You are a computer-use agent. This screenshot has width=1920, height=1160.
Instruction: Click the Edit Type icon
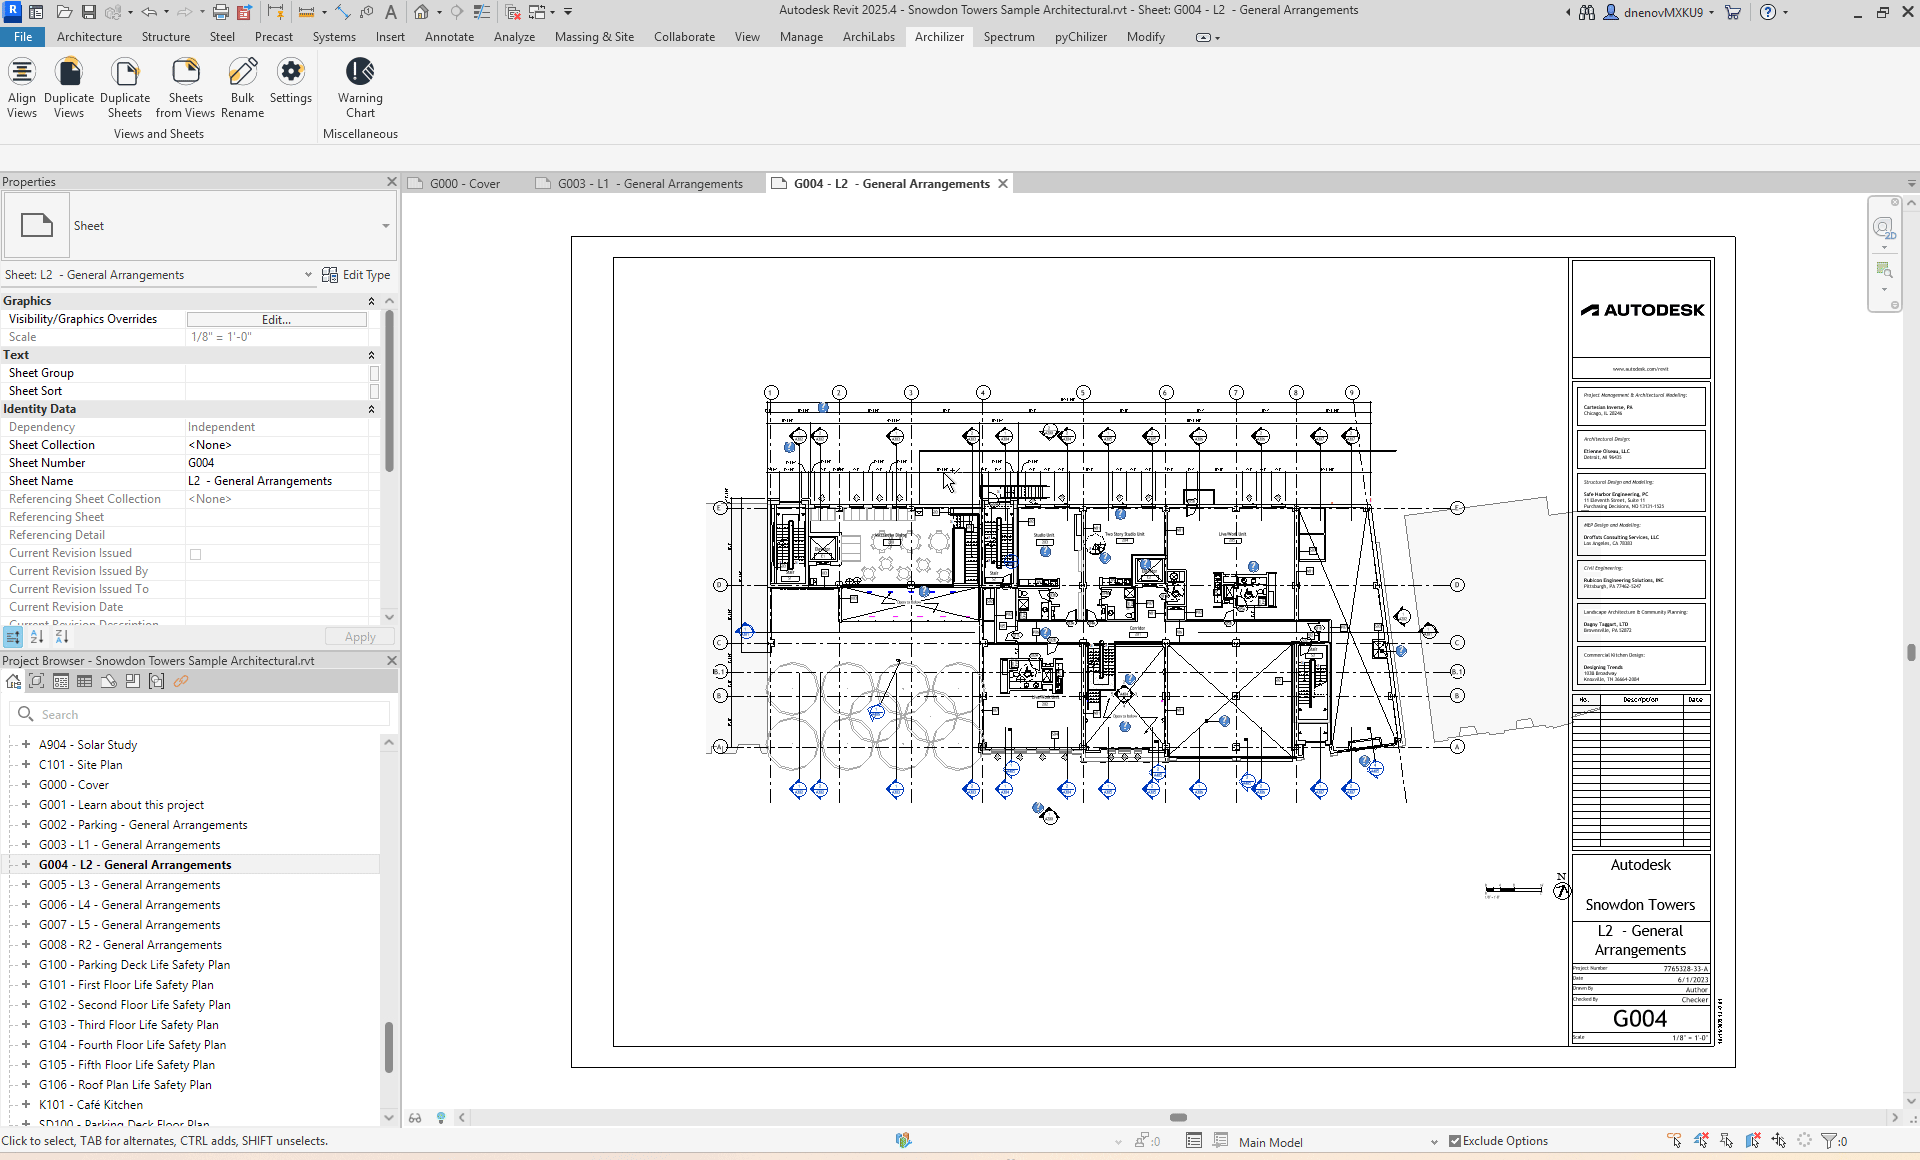(x=330, y=275)
